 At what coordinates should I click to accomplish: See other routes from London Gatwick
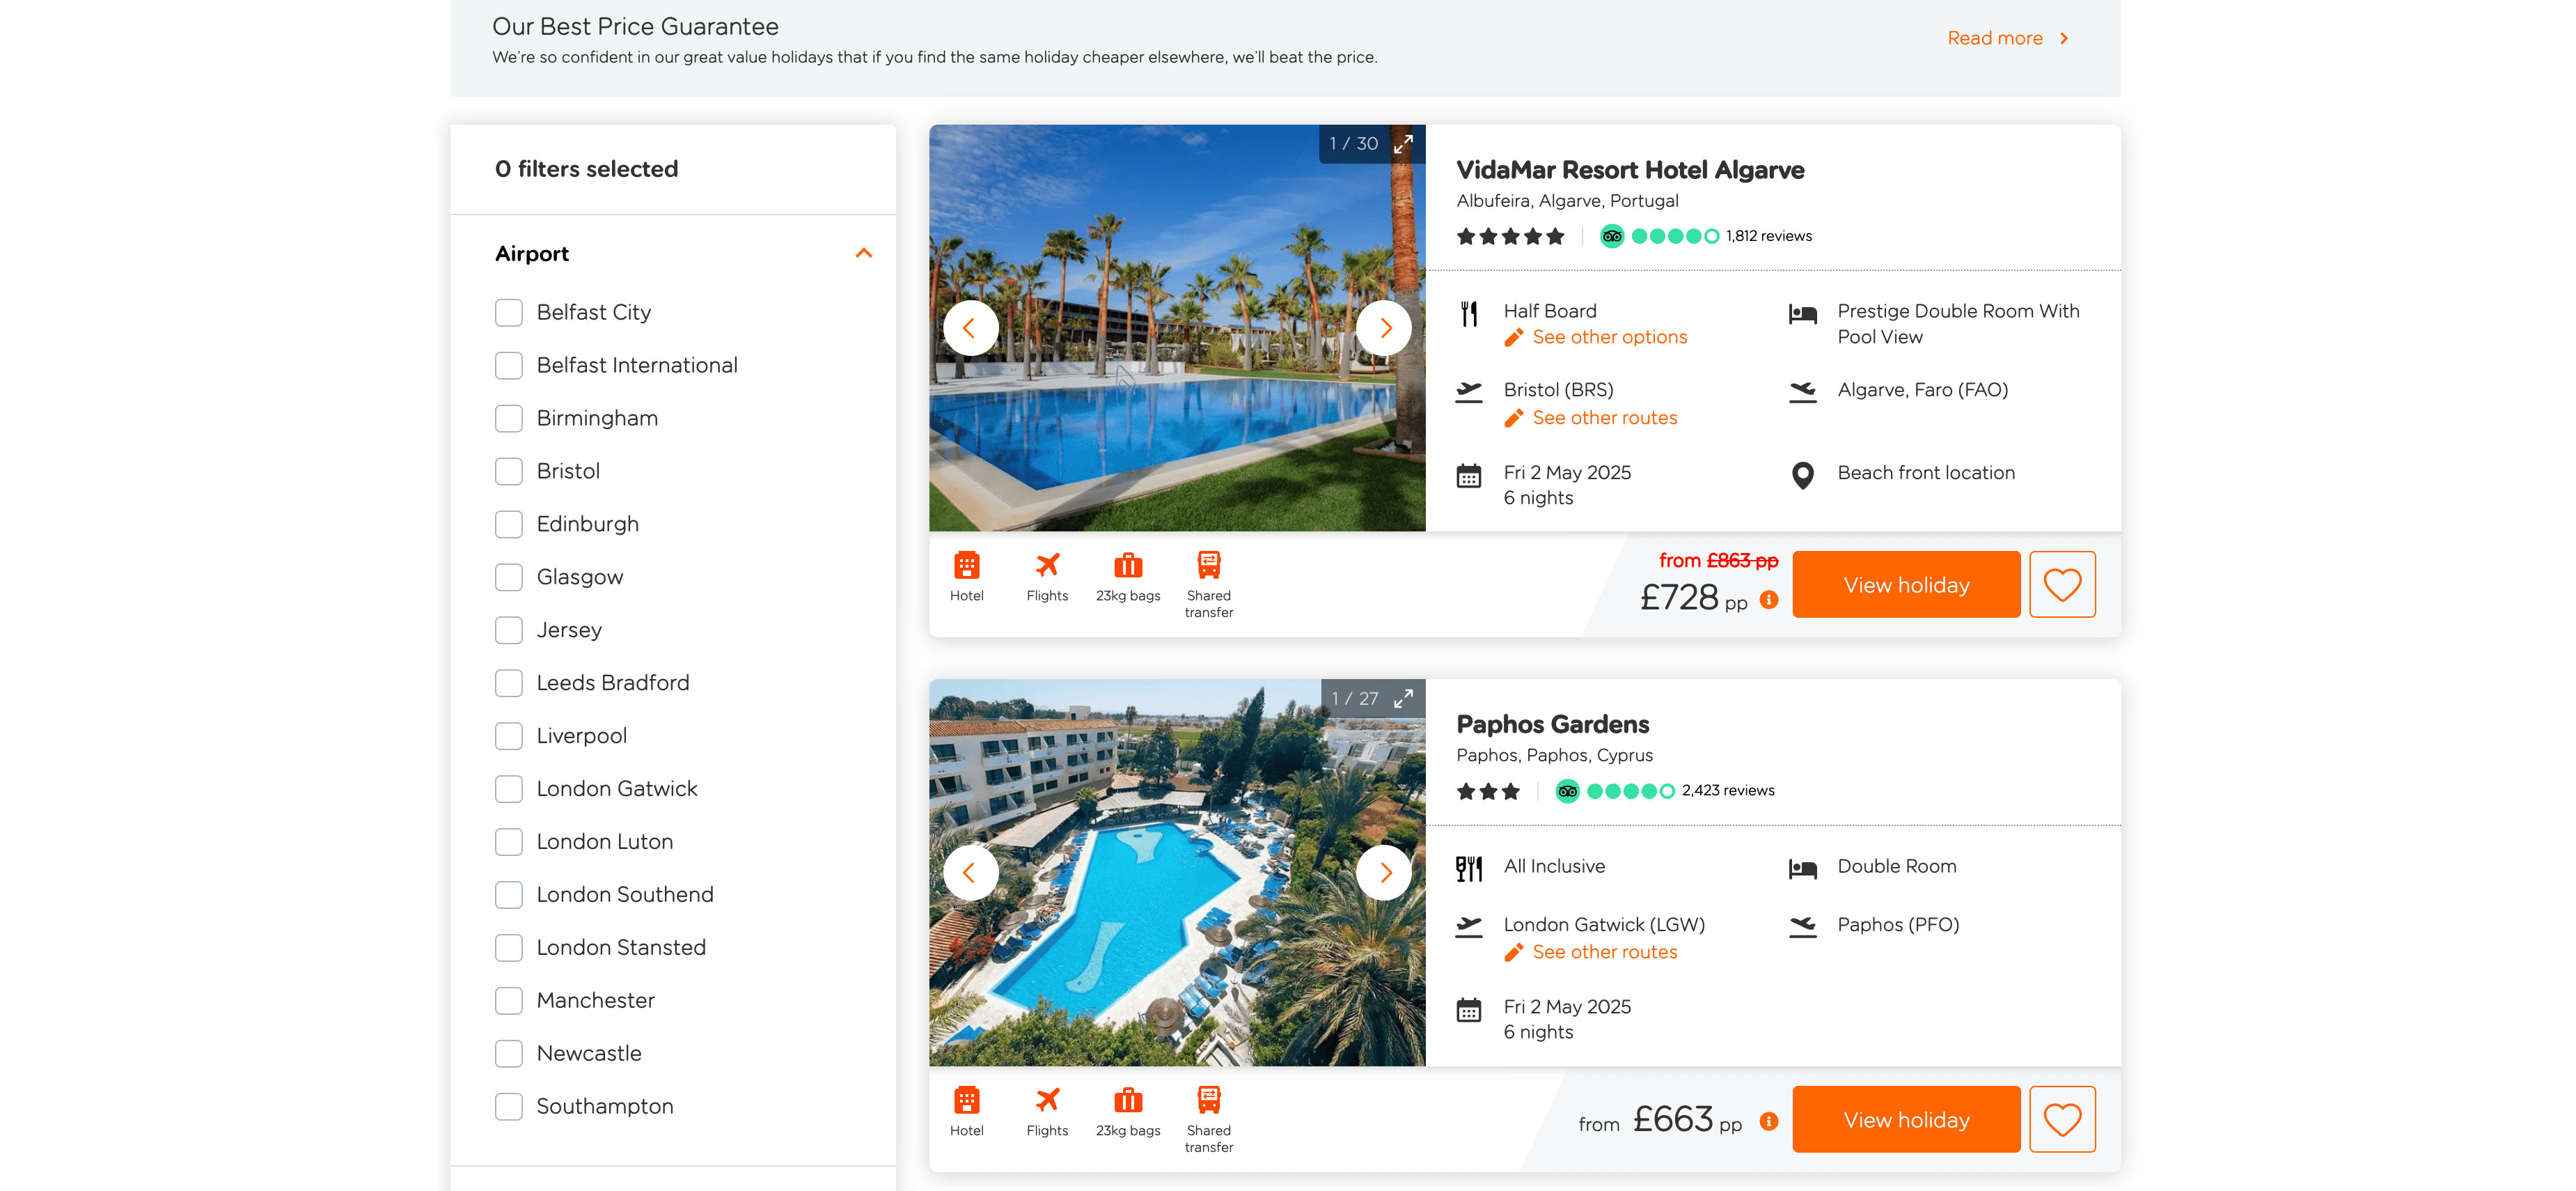1604,953
